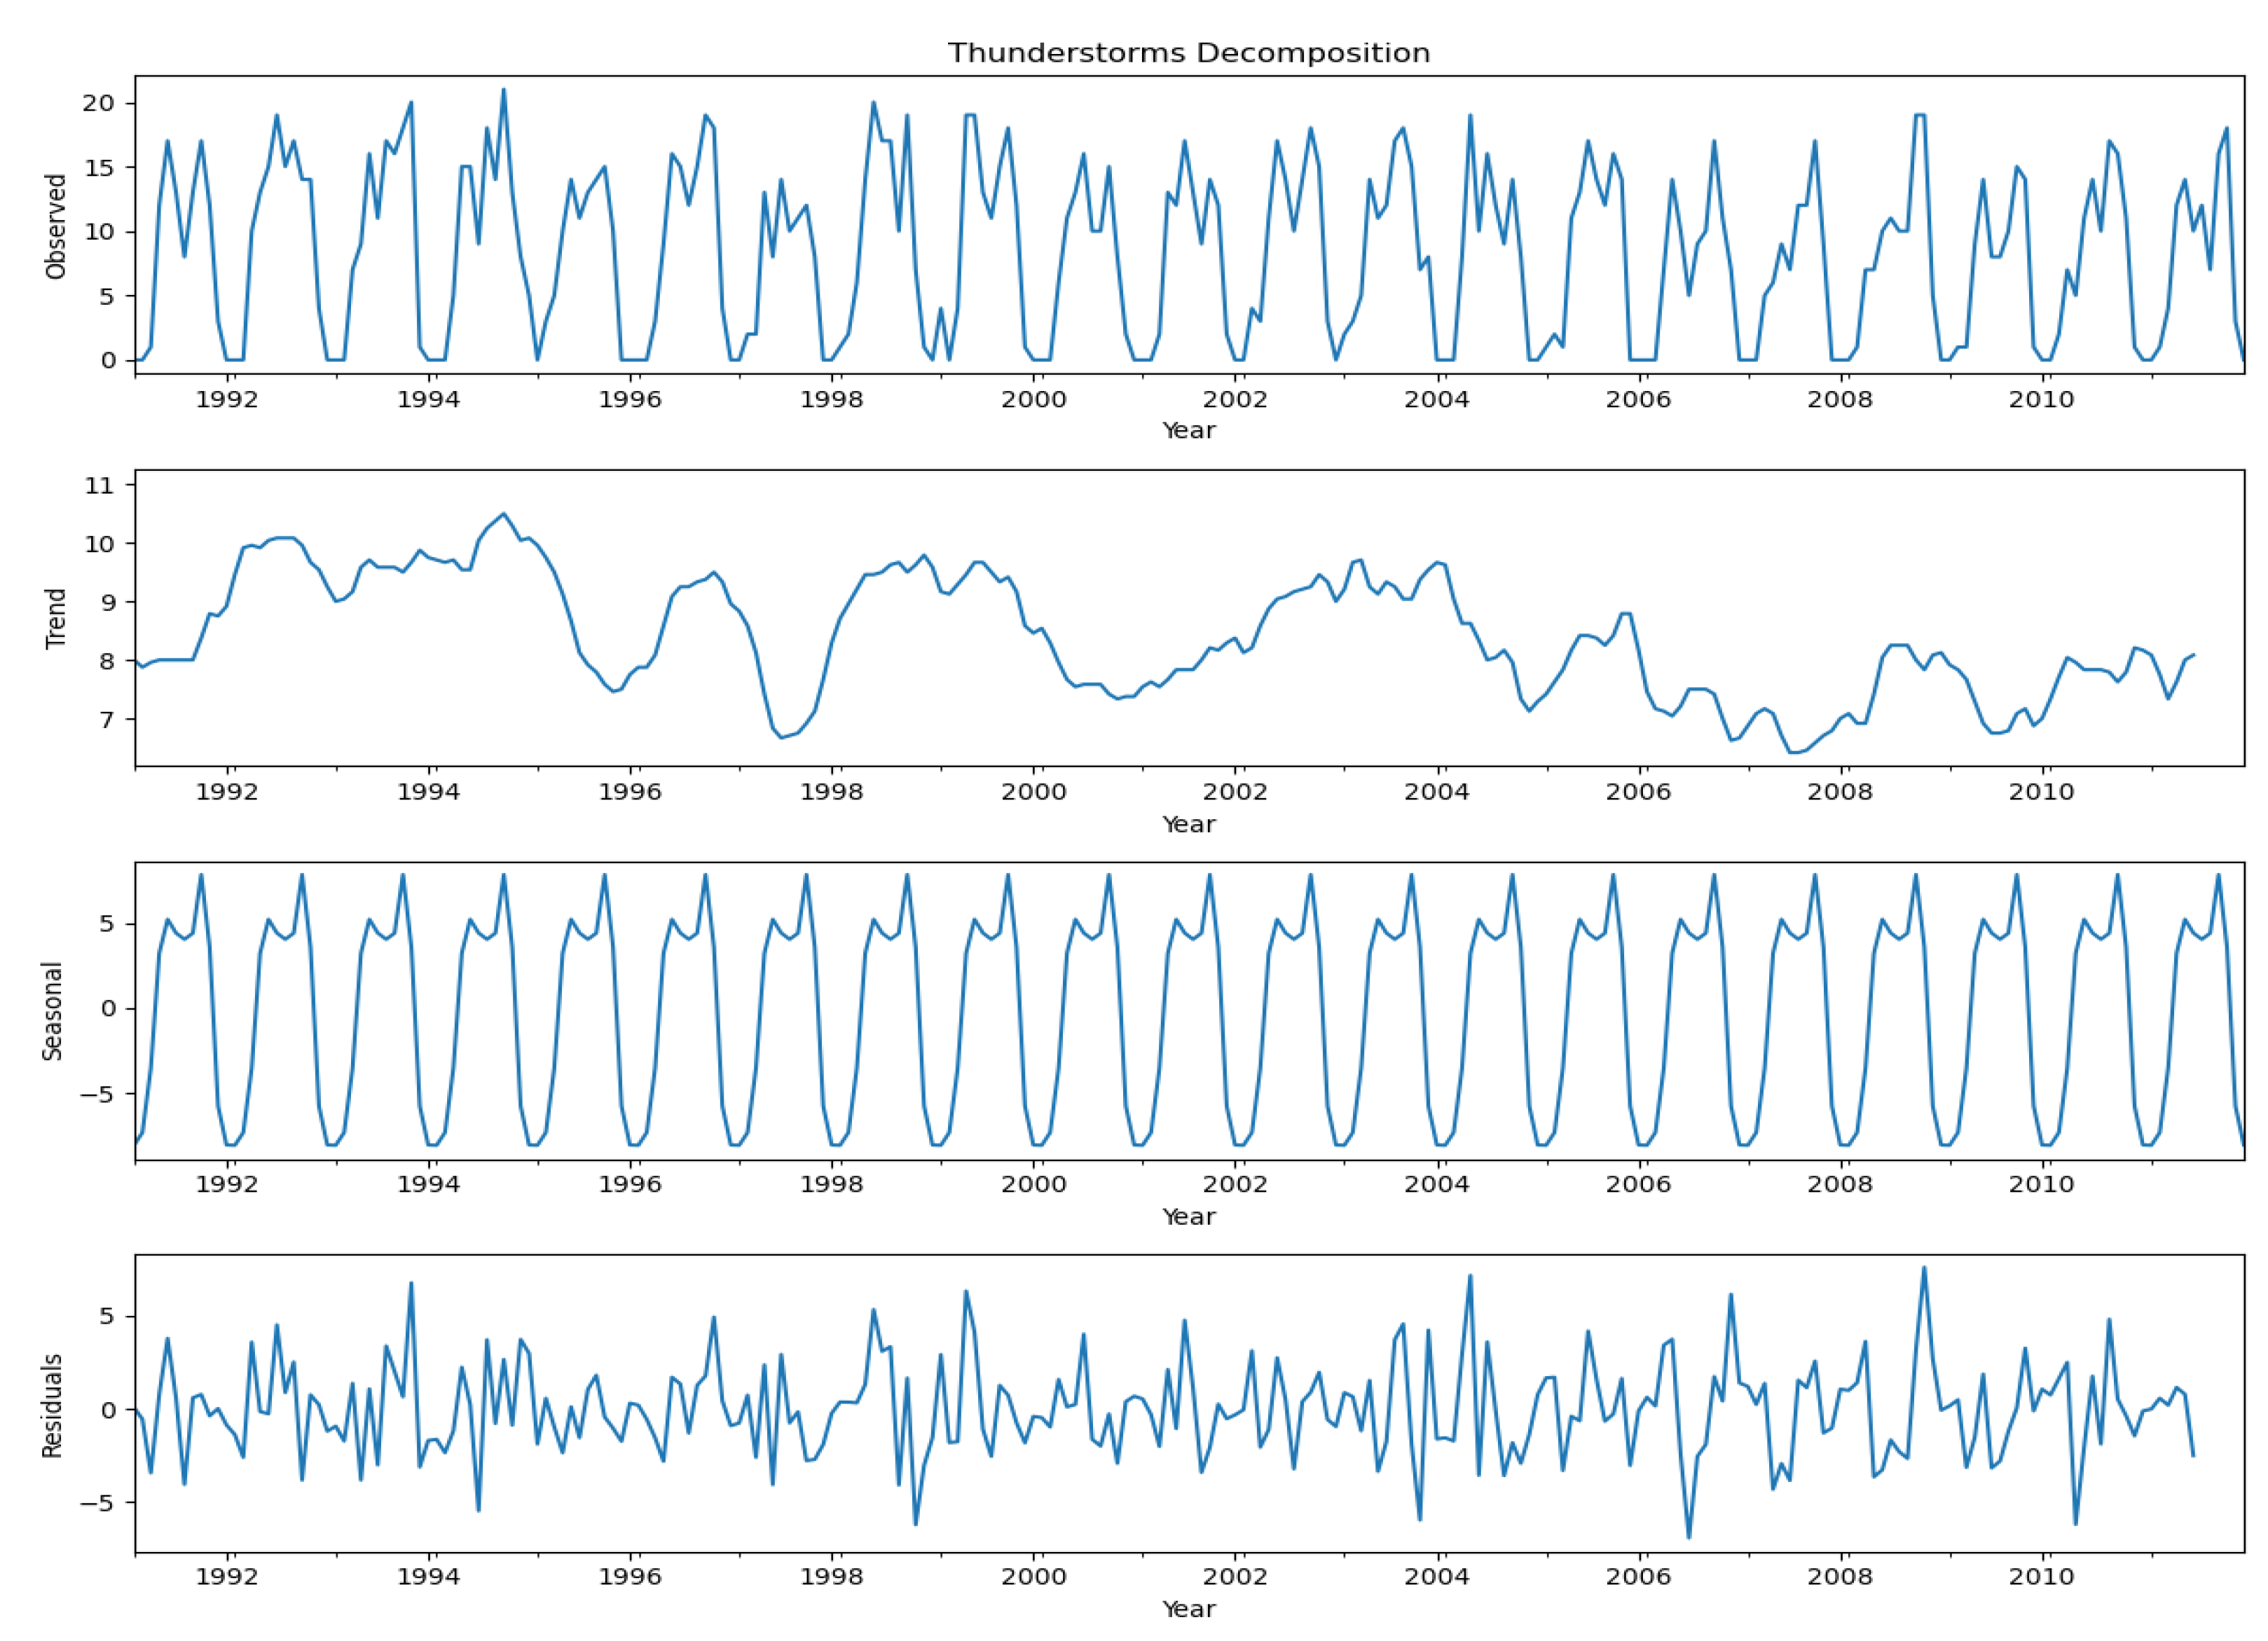Click the 'Observed' y-axis label

click(56, 227)
